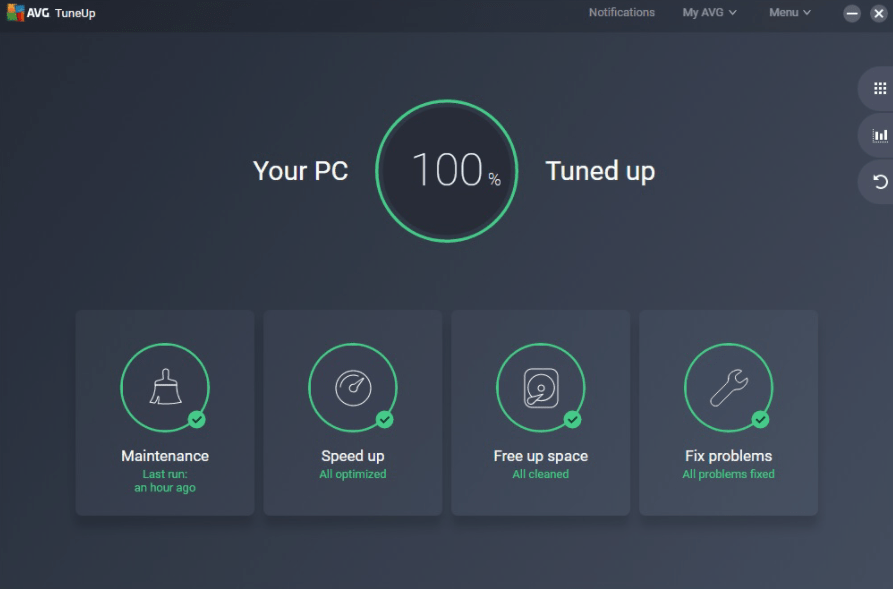Viewport: 893px width, 589px height.
Task: Click the Free up space hard drive icon
Action: point(540,387)
